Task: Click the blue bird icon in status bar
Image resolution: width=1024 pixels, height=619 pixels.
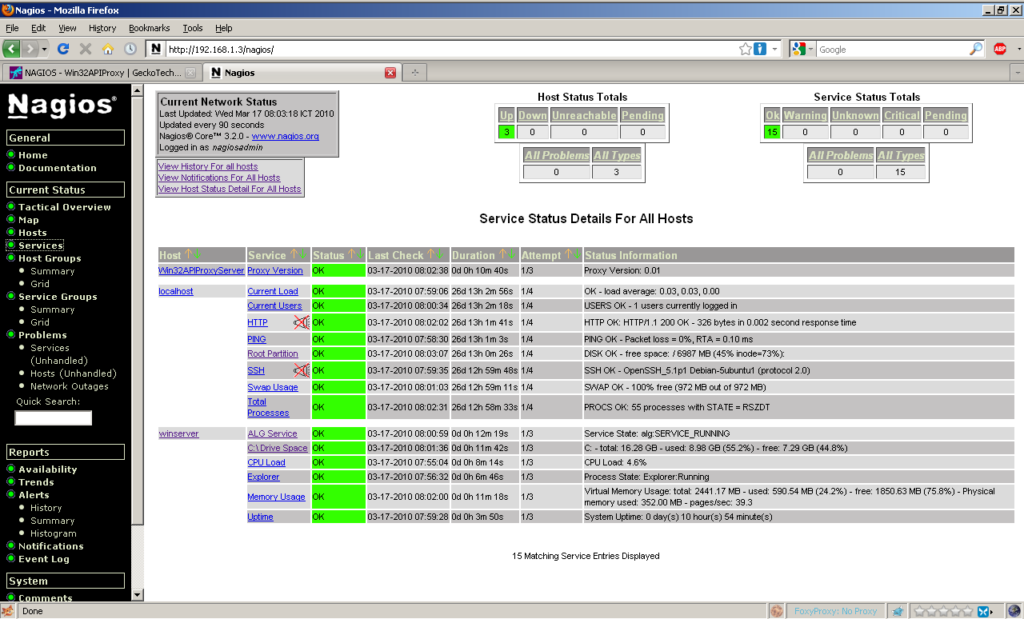Action: (898, 611)
